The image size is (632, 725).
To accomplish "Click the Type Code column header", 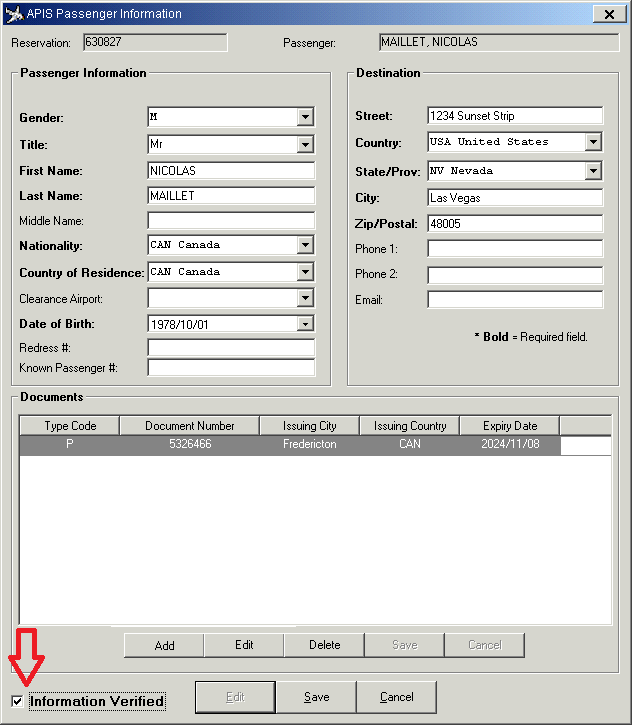I will 70,426.
